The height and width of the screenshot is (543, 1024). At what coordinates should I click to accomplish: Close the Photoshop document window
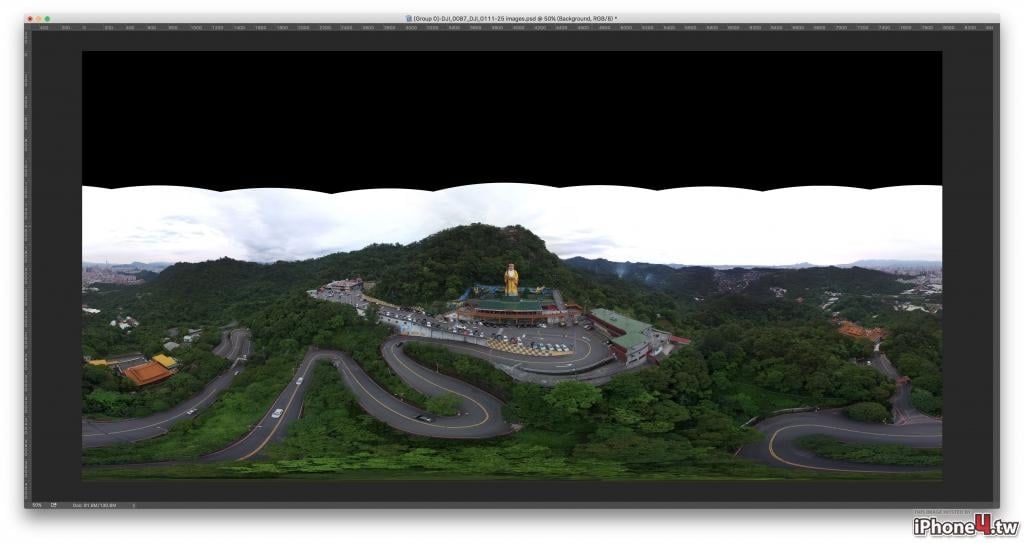(x=30, y=19)
